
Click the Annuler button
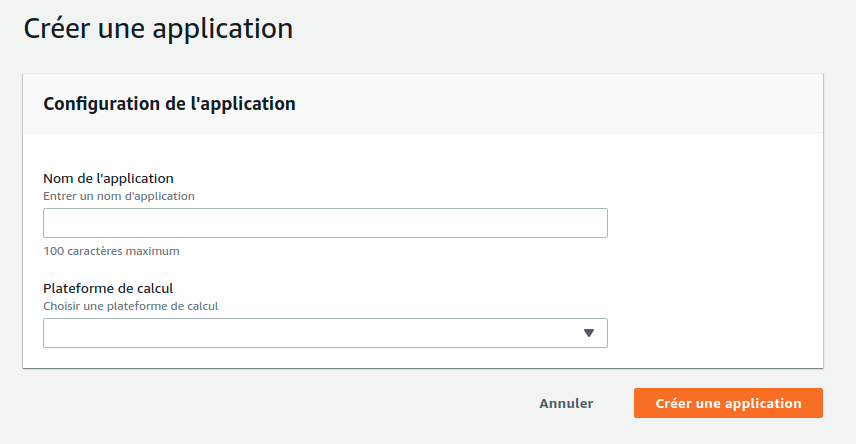click(x=566, y=403)
